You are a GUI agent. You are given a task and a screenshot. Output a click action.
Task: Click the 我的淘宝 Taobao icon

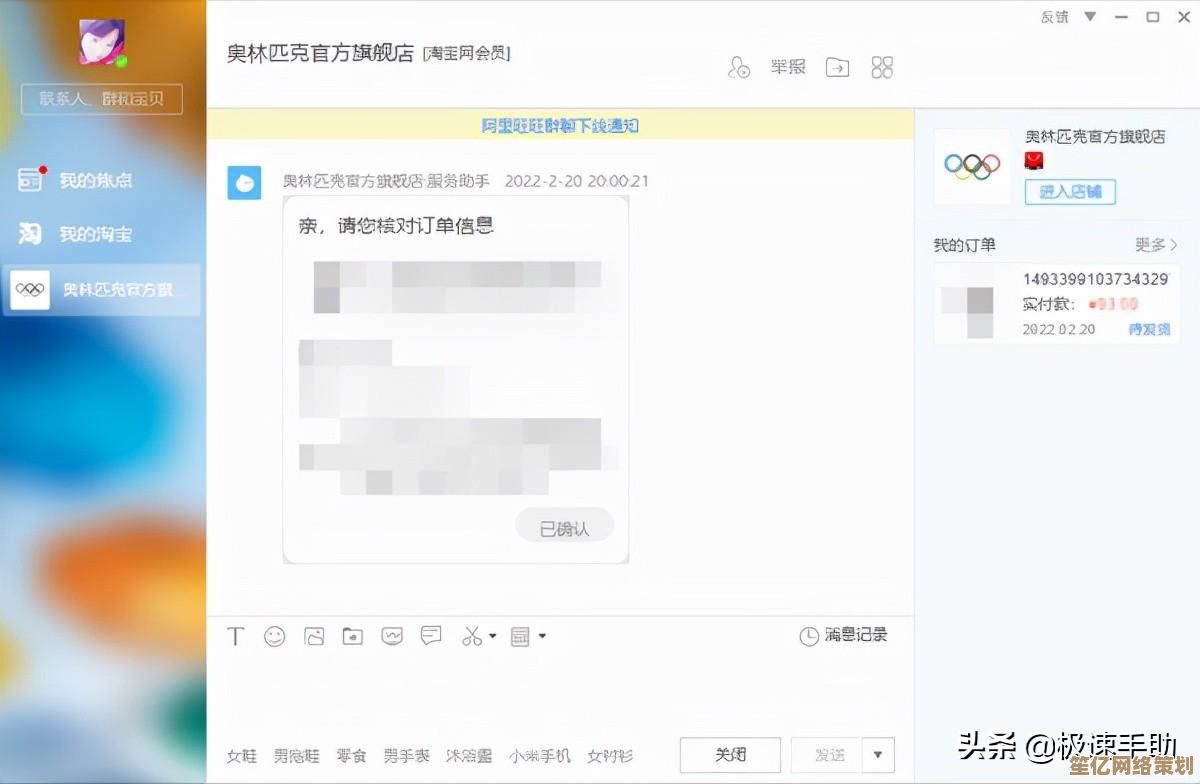(x=30, y=234)
